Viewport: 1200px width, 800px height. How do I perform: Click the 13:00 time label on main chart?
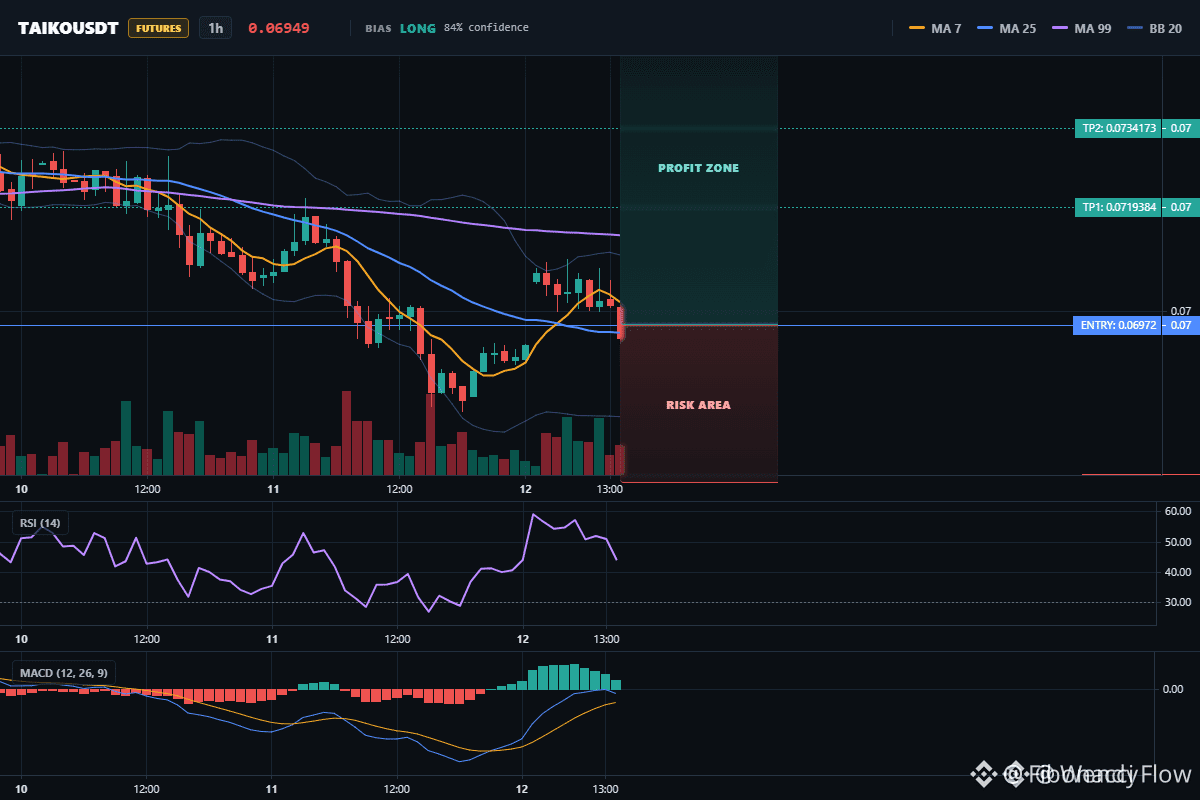click(609, 489)
